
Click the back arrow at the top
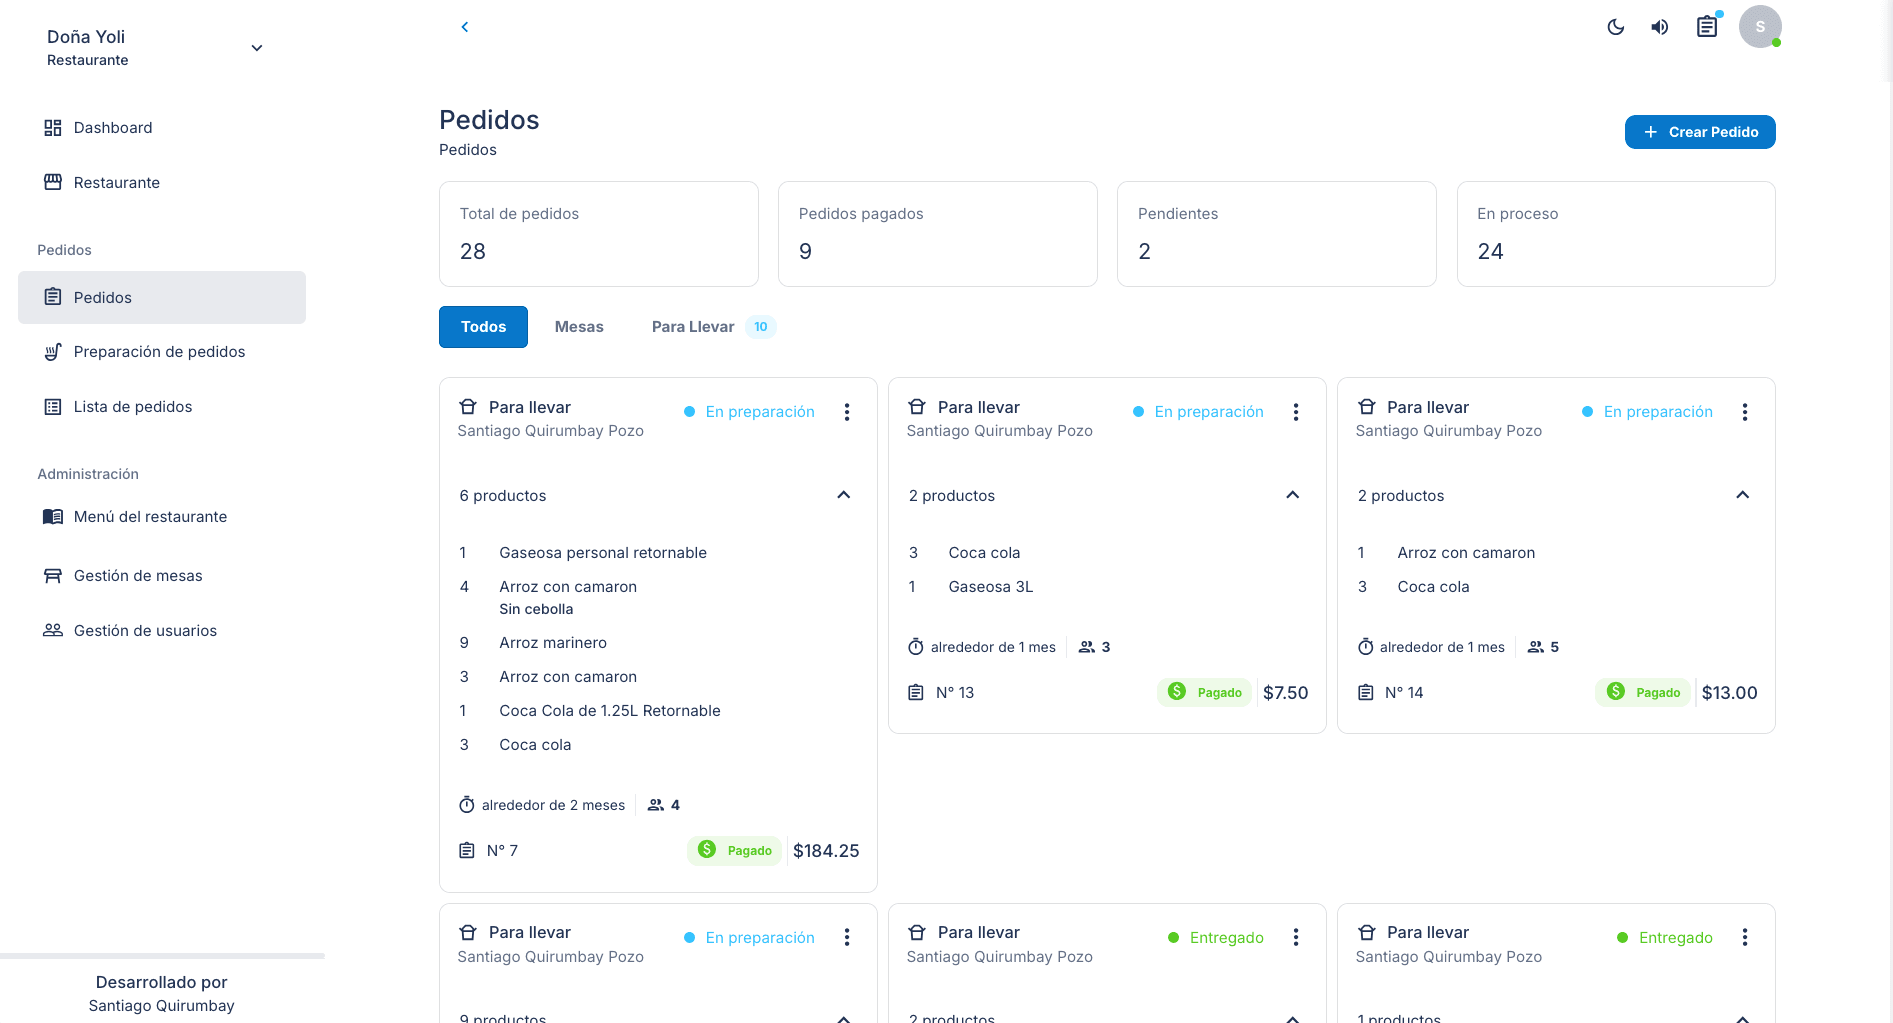(464, 27)
